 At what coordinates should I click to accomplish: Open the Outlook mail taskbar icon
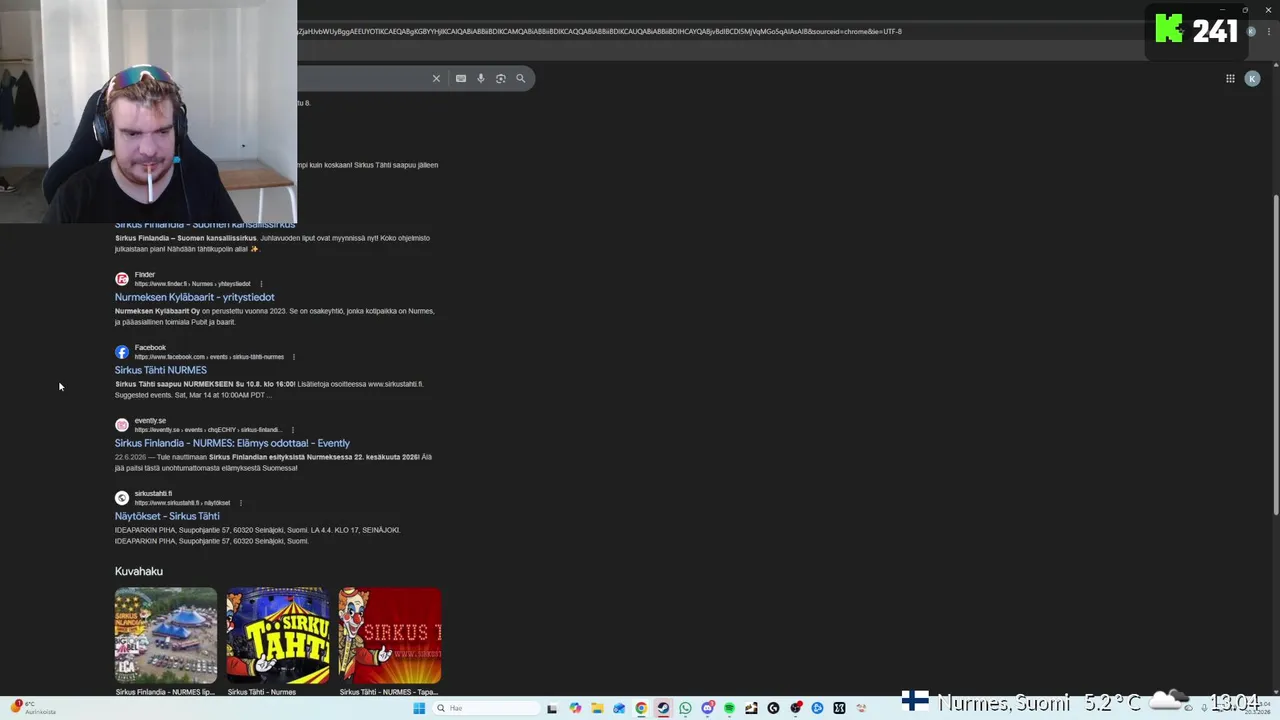point(619,708)
